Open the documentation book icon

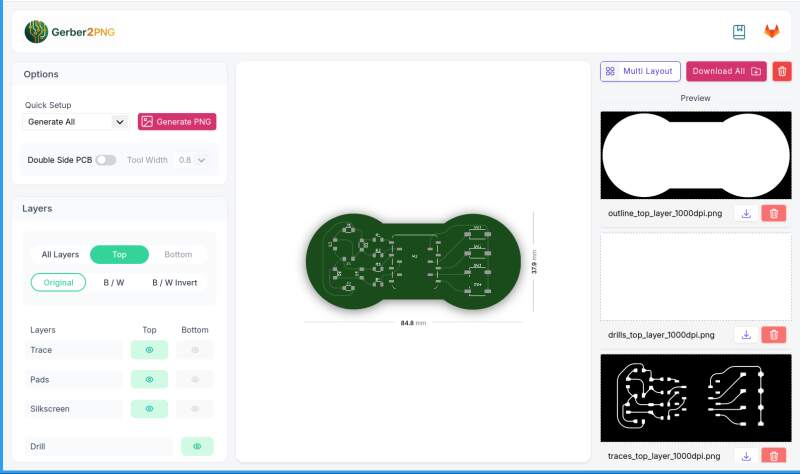(x=739, y=32)
